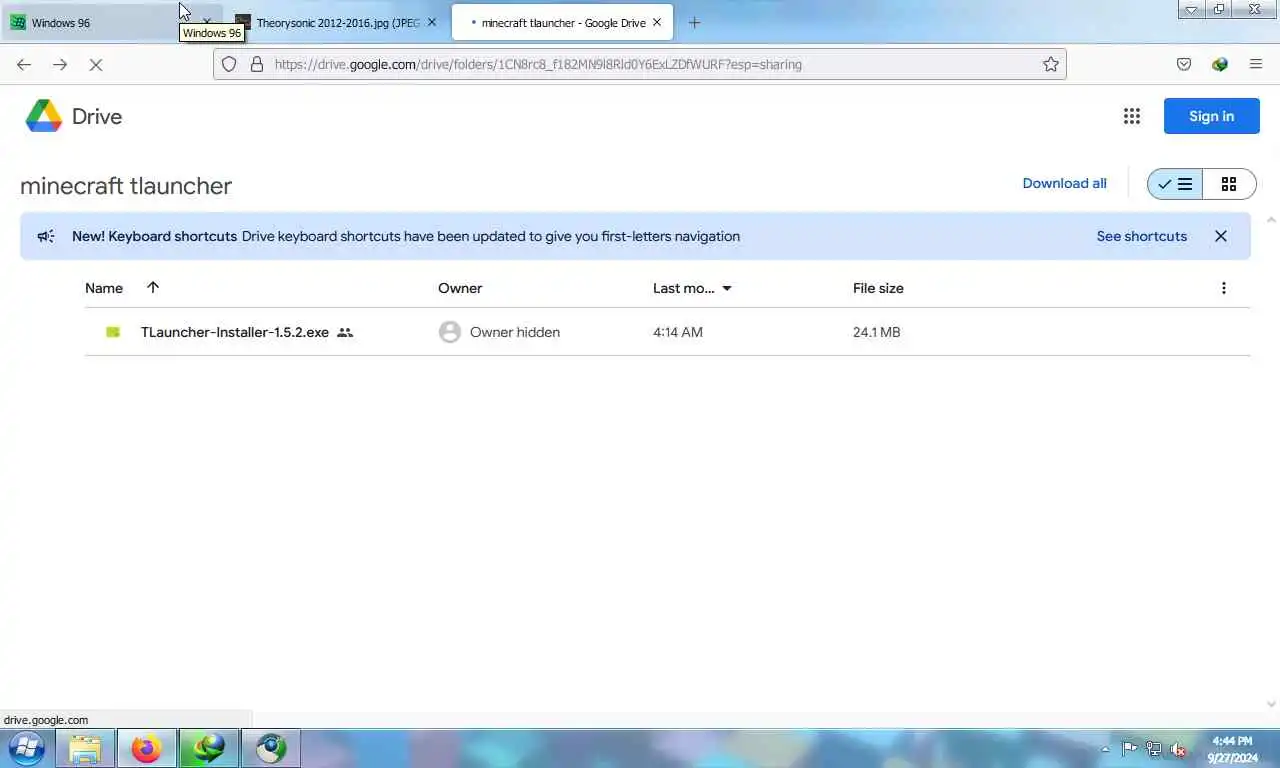
Task: Go forward in browser history
Action: pos(60,64)
